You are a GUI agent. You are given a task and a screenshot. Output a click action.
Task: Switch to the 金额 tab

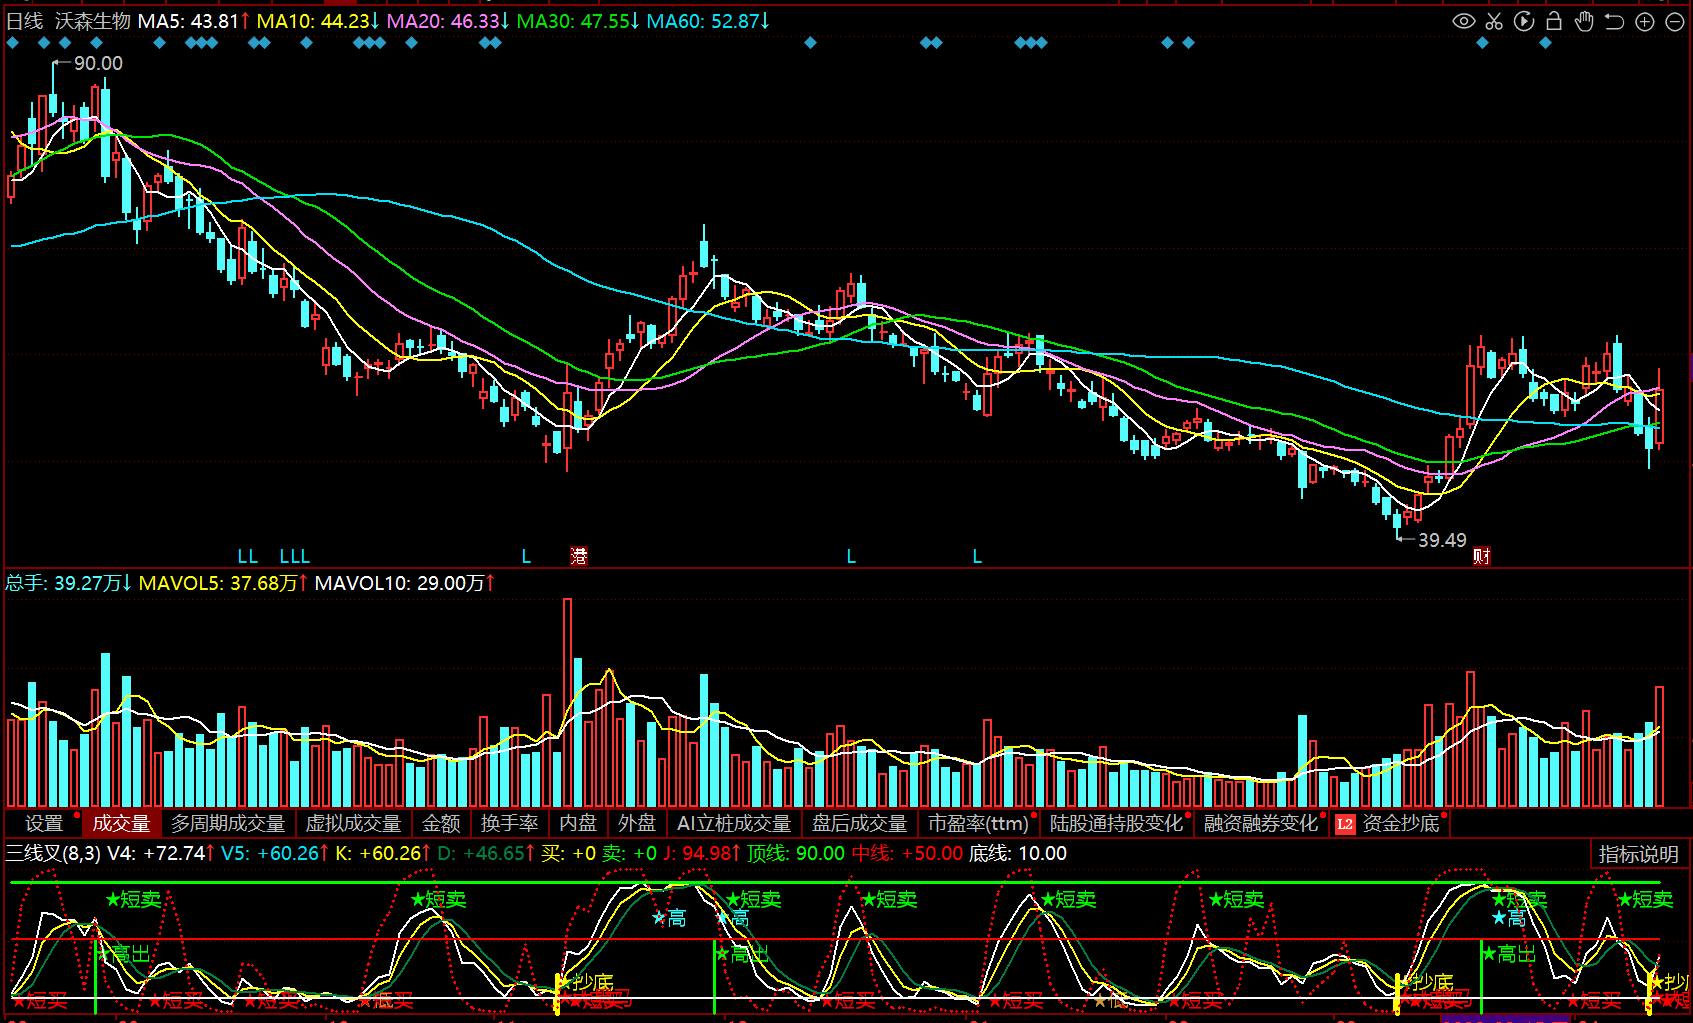(441, 823)
